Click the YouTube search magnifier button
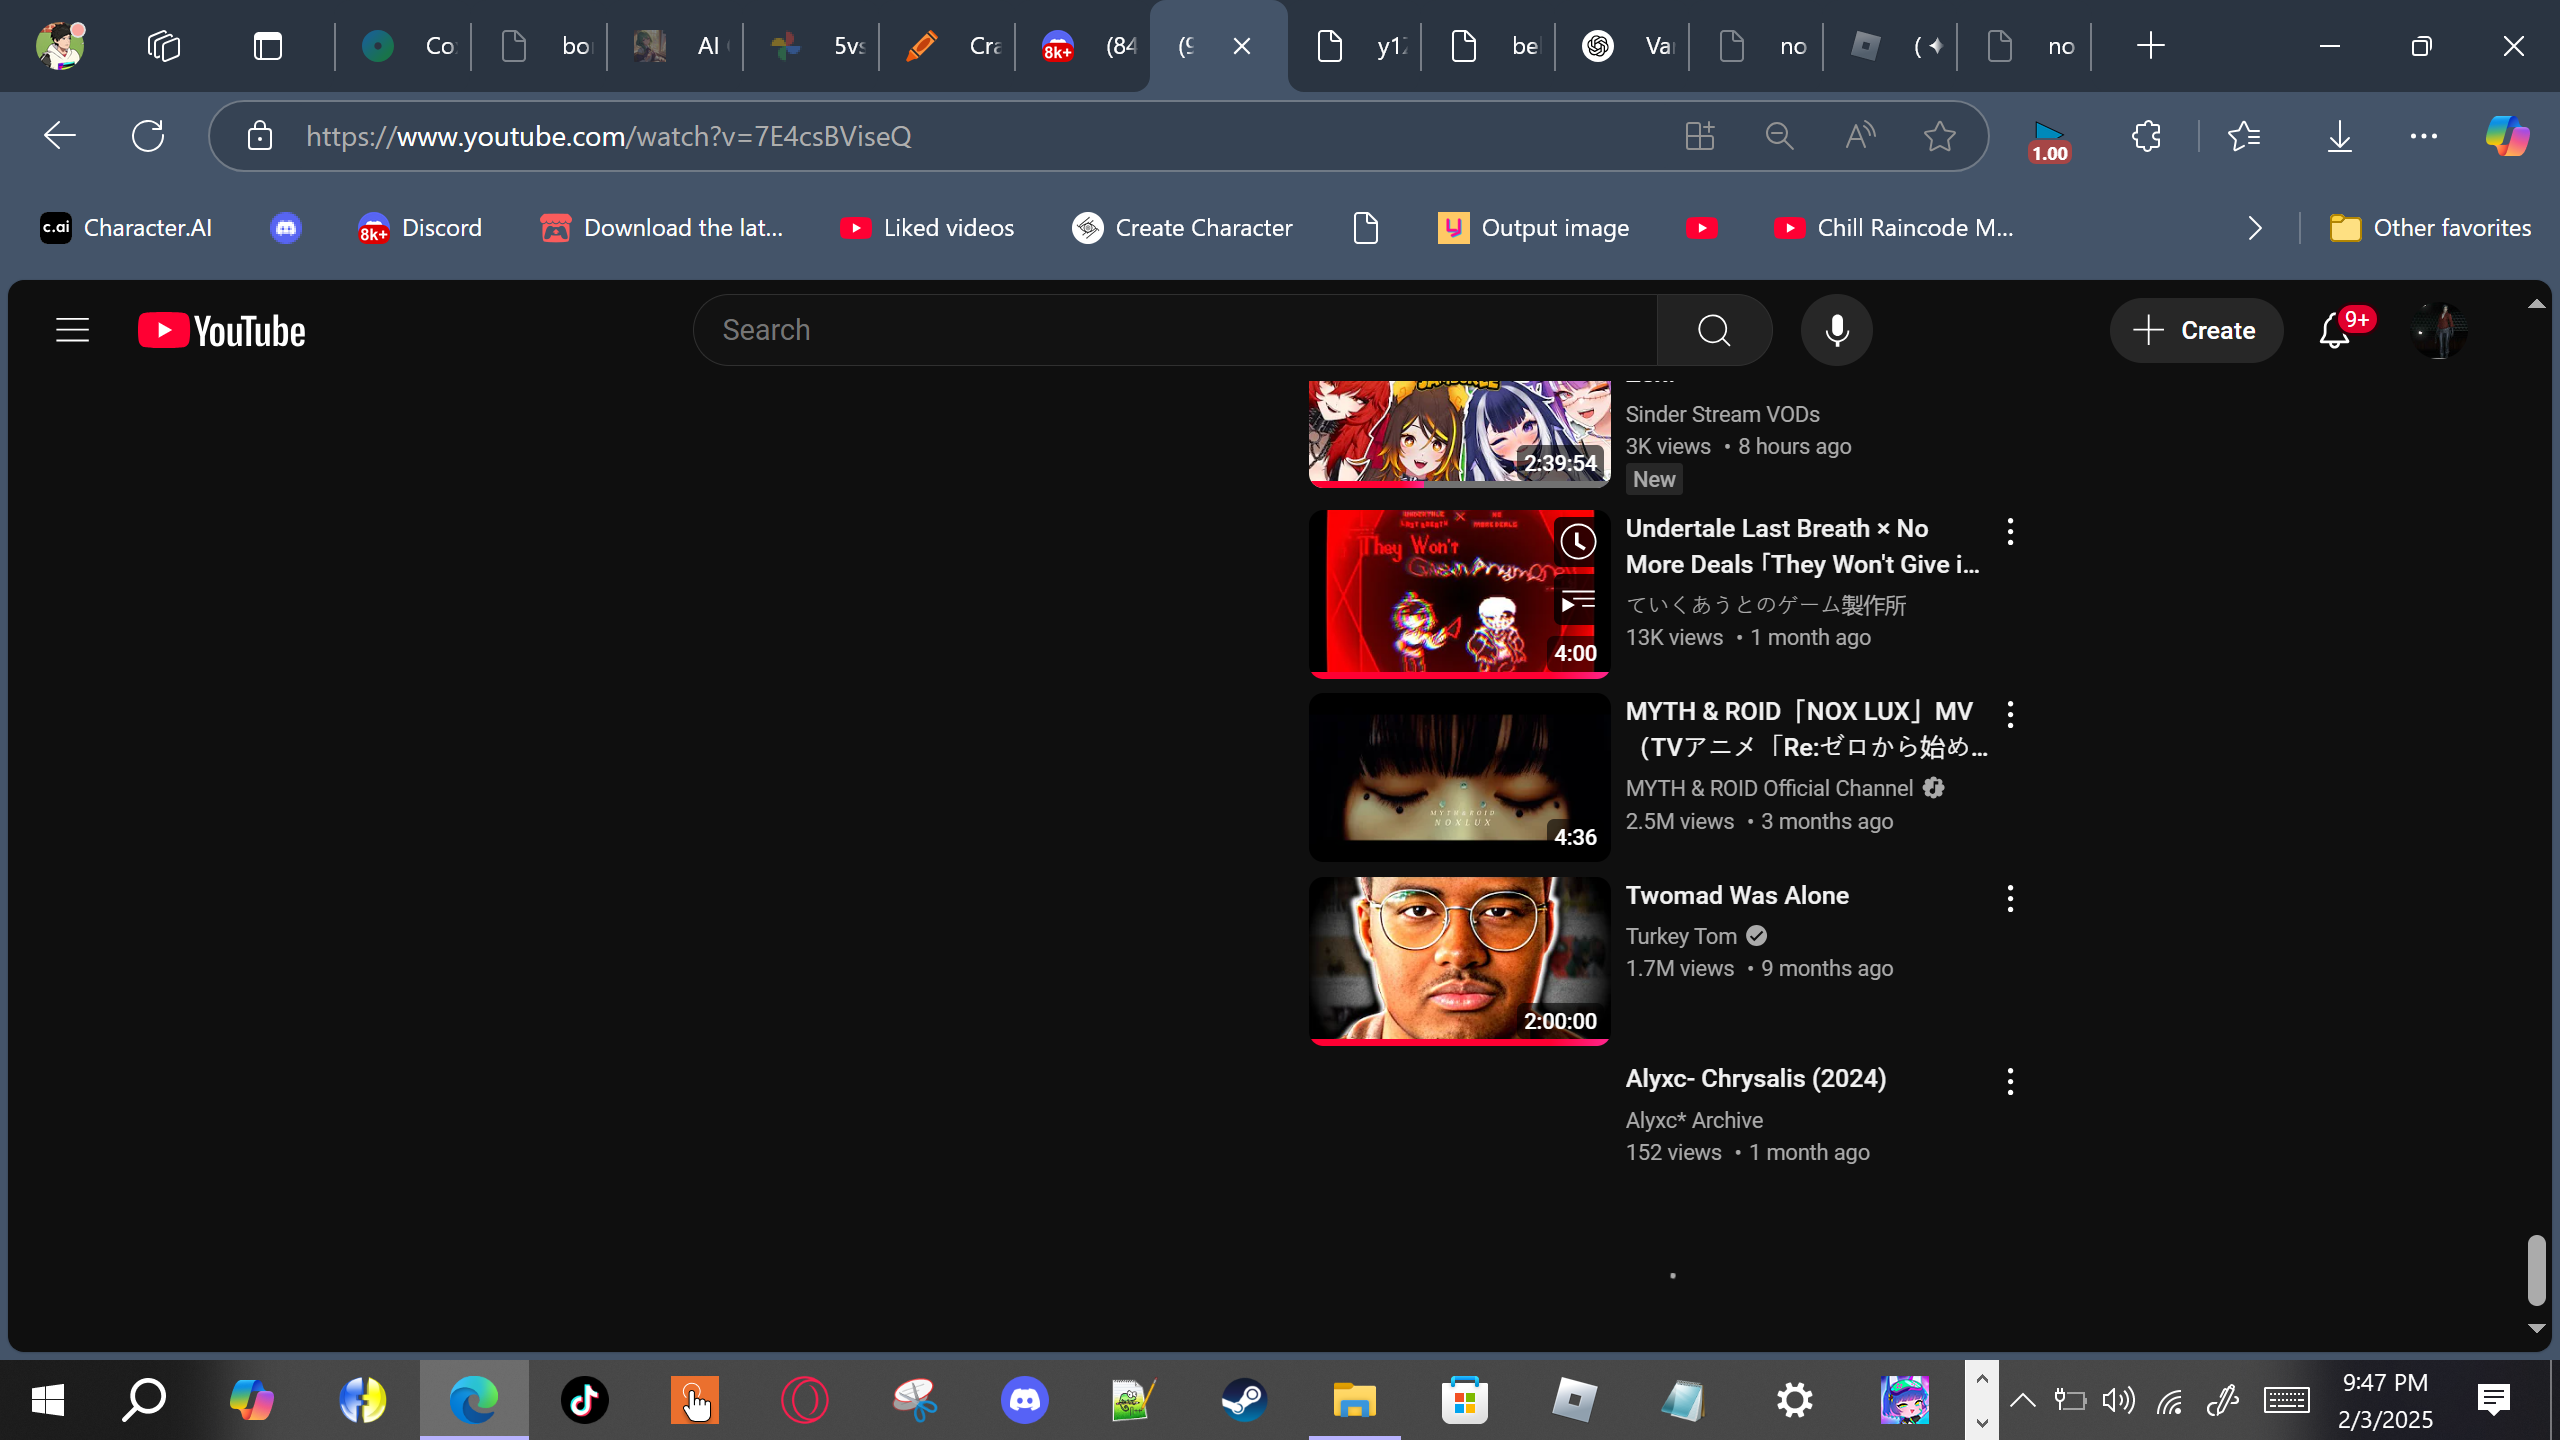 click(x=1714, y=330)
